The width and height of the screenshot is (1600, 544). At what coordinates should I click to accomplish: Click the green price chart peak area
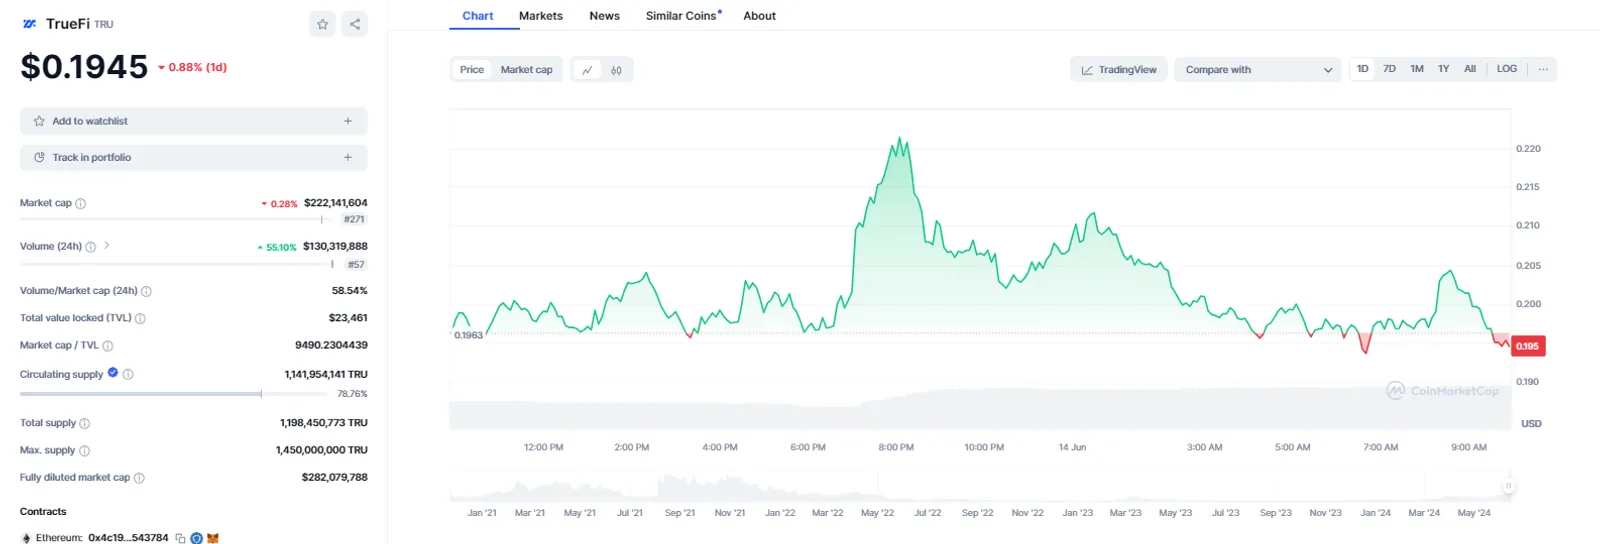(x=902, y=150)
